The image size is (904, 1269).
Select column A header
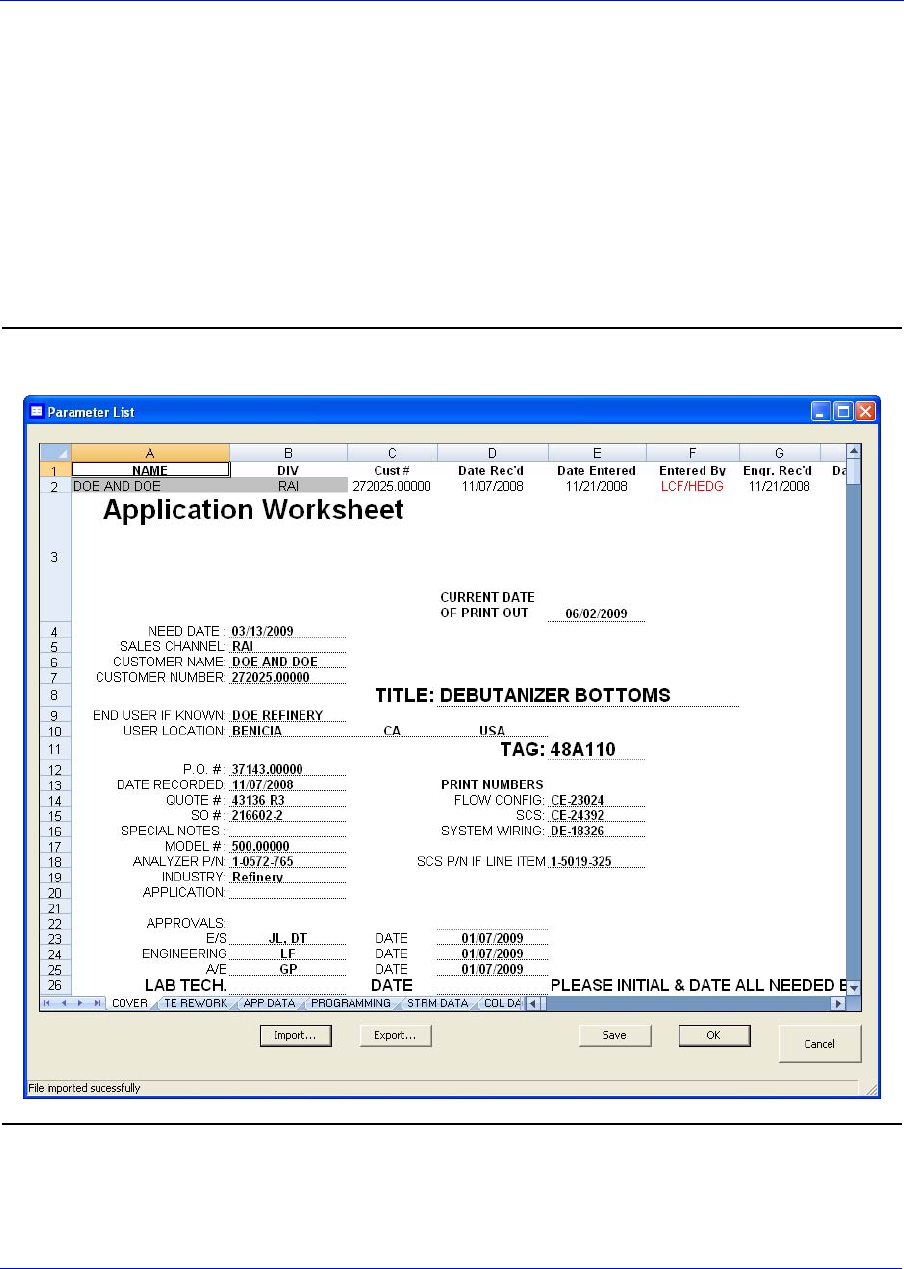pyautogui.click(x=150, y=453)
